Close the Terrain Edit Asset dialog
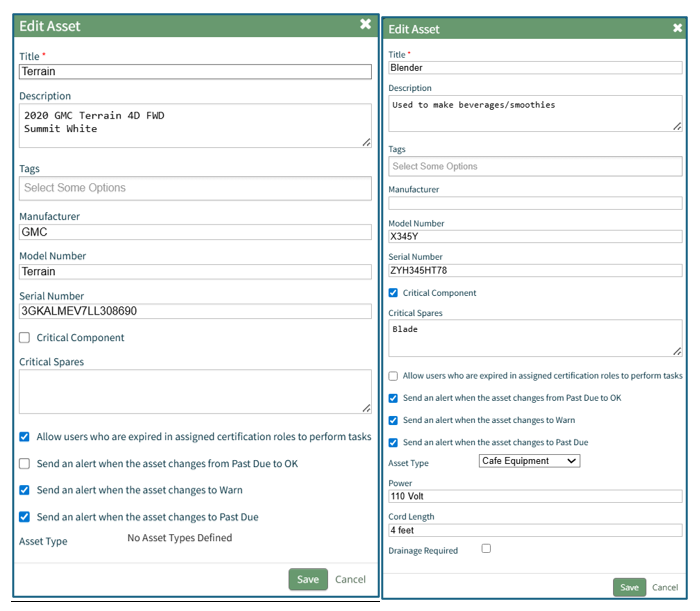This screenshot has width=700, height=611. 366,25
